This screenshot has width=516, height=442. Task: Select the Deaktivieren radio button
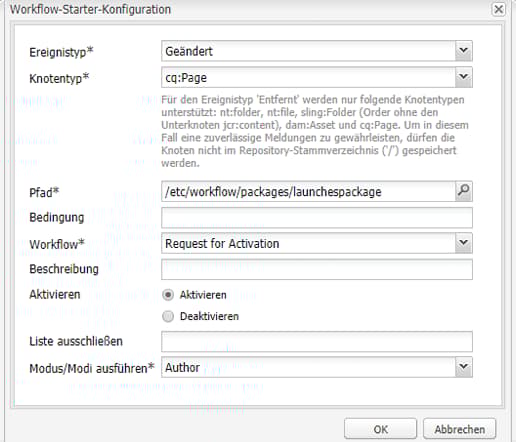[168, 316]
